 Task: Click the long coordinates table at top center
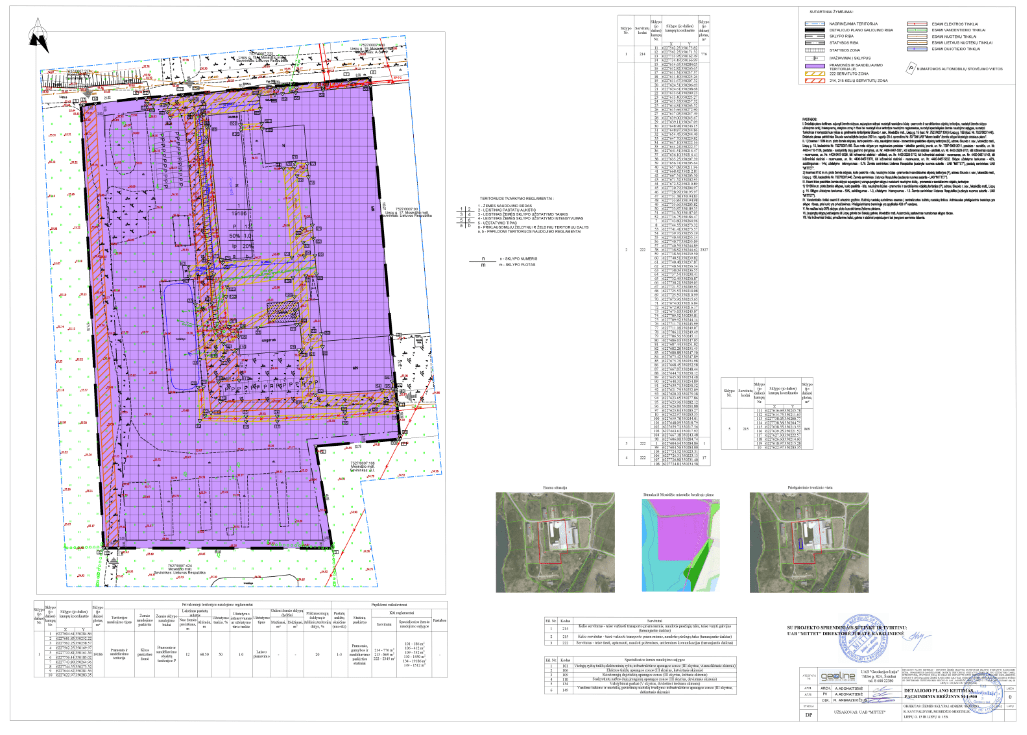point(661,240)
